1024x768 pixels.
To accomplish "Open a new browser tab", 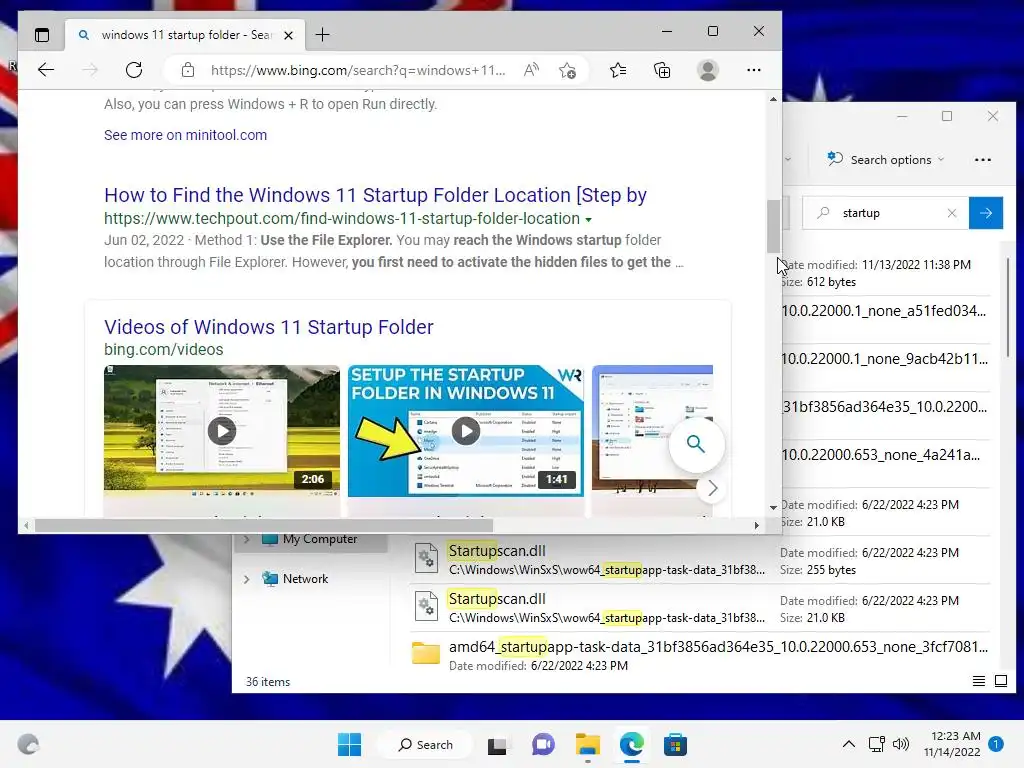I will pos(323,35).
